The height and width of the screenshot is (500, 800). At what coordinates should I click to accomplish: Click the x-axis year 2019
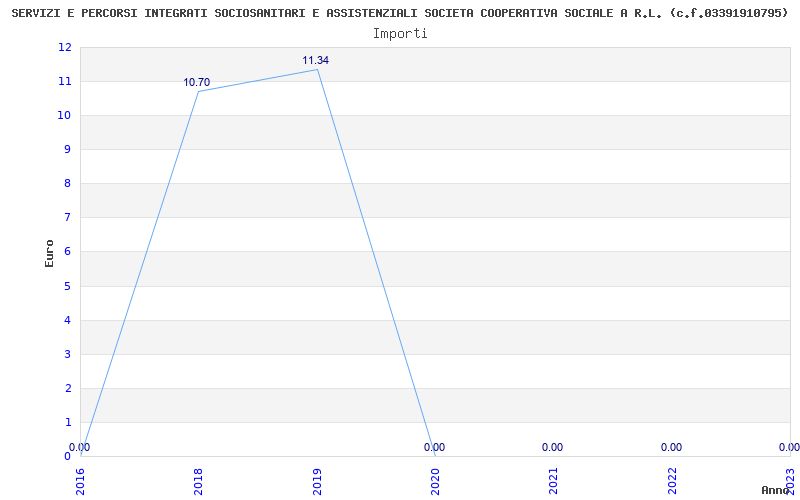coord(317,481)
